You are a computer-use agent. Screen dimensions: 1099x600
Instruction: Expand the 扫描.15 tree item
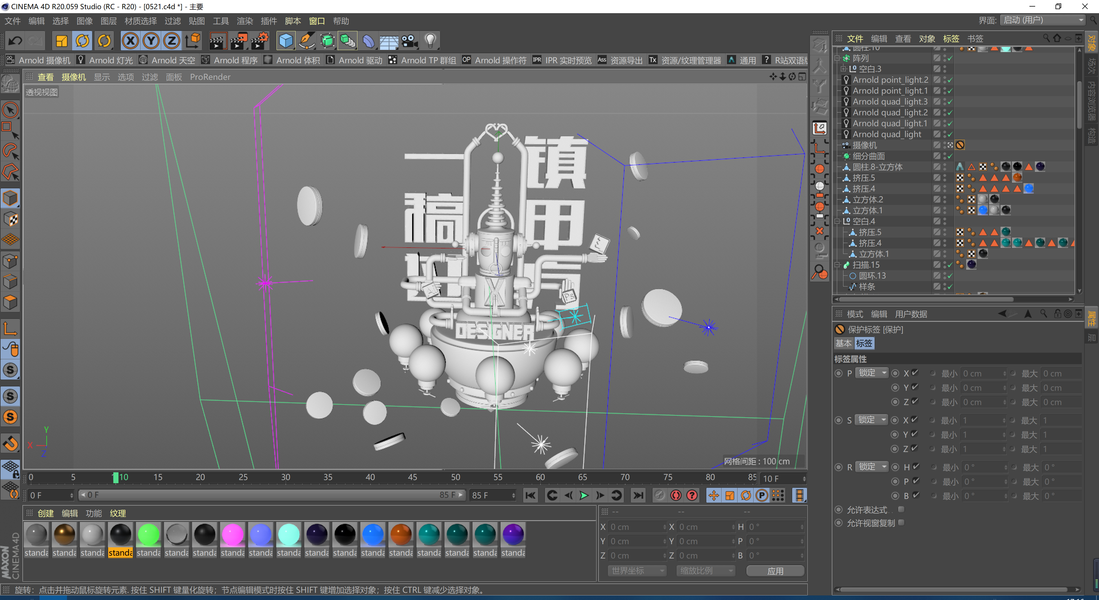(838, 265)
